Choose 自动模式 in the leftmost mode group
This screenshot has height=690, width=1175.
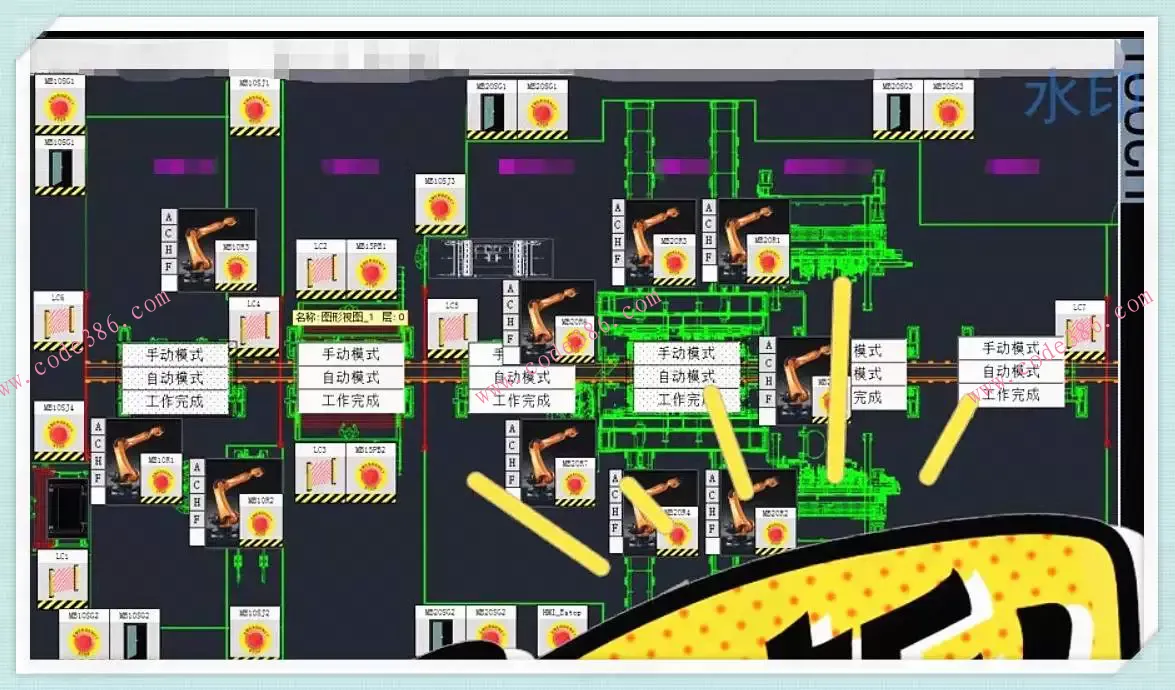point(175,378)
